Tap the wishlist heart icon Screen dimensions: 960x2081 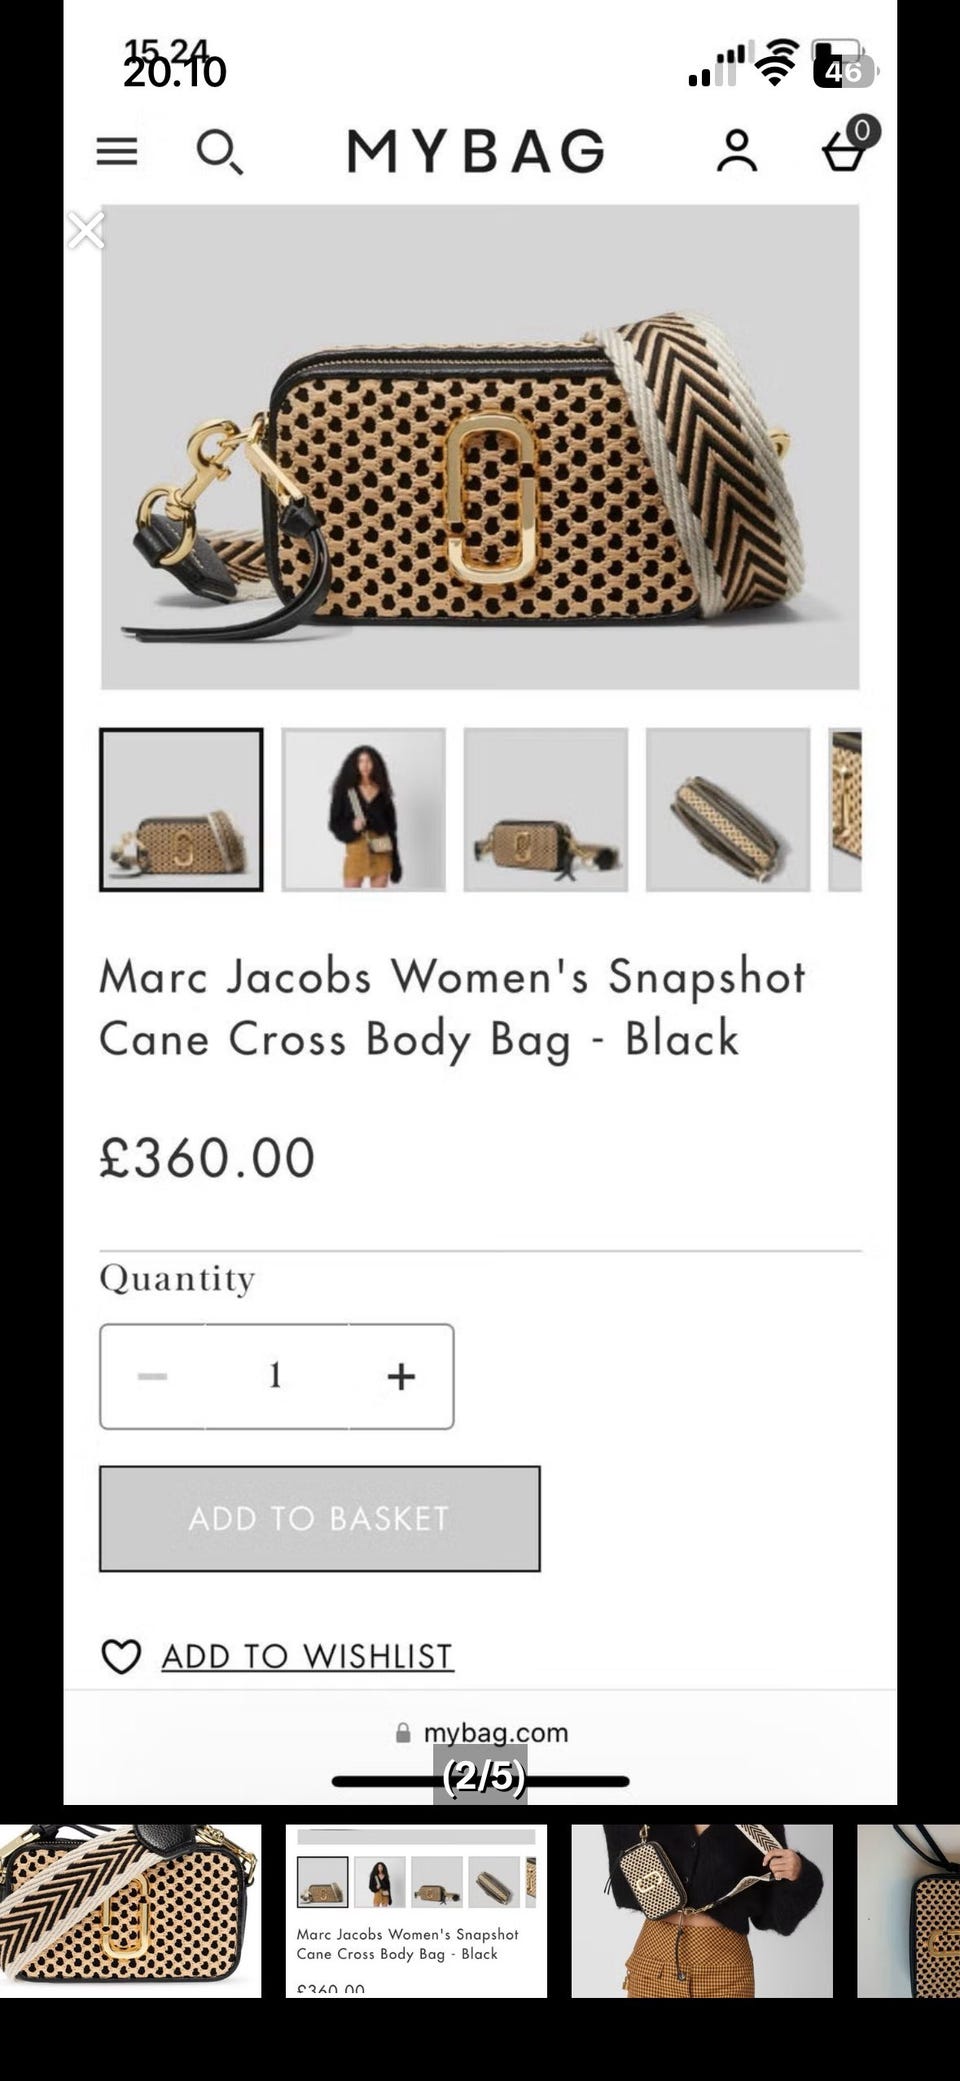pos(121,1656)
